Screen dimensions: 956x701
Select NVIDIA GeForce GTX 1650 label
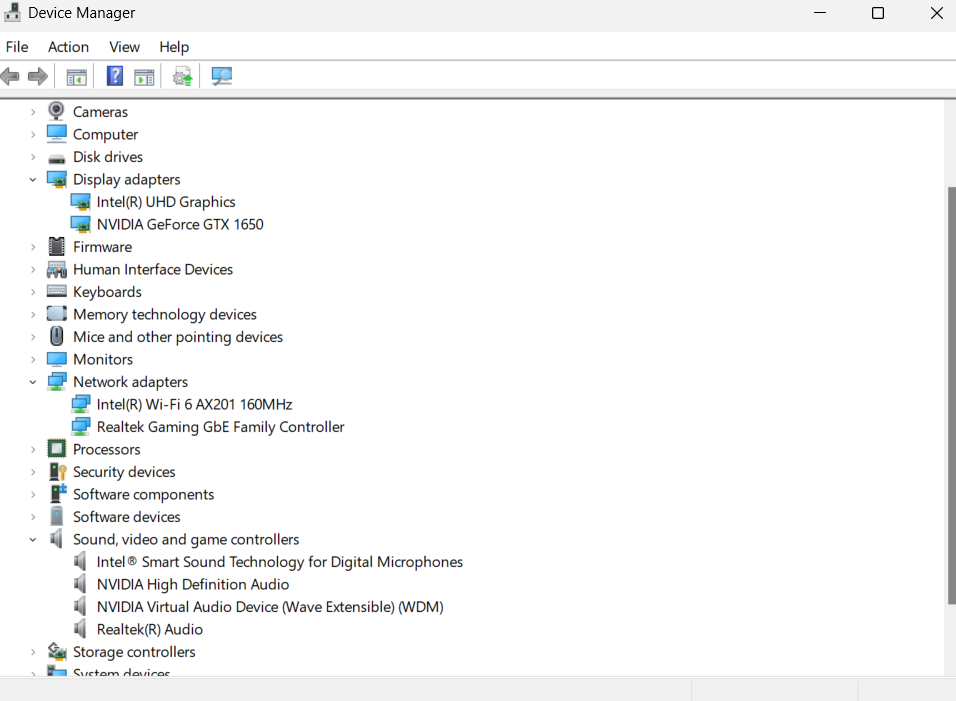pos(180,224)
